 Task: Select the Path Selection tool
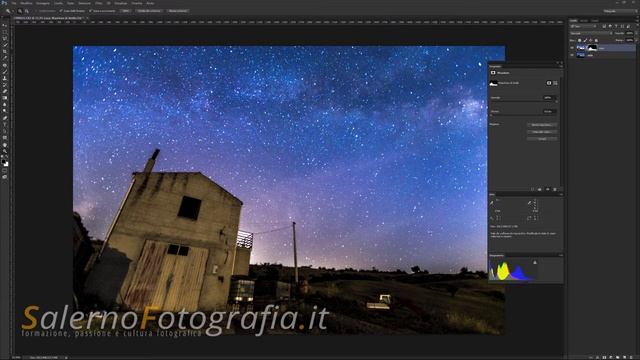click(4, 131)
